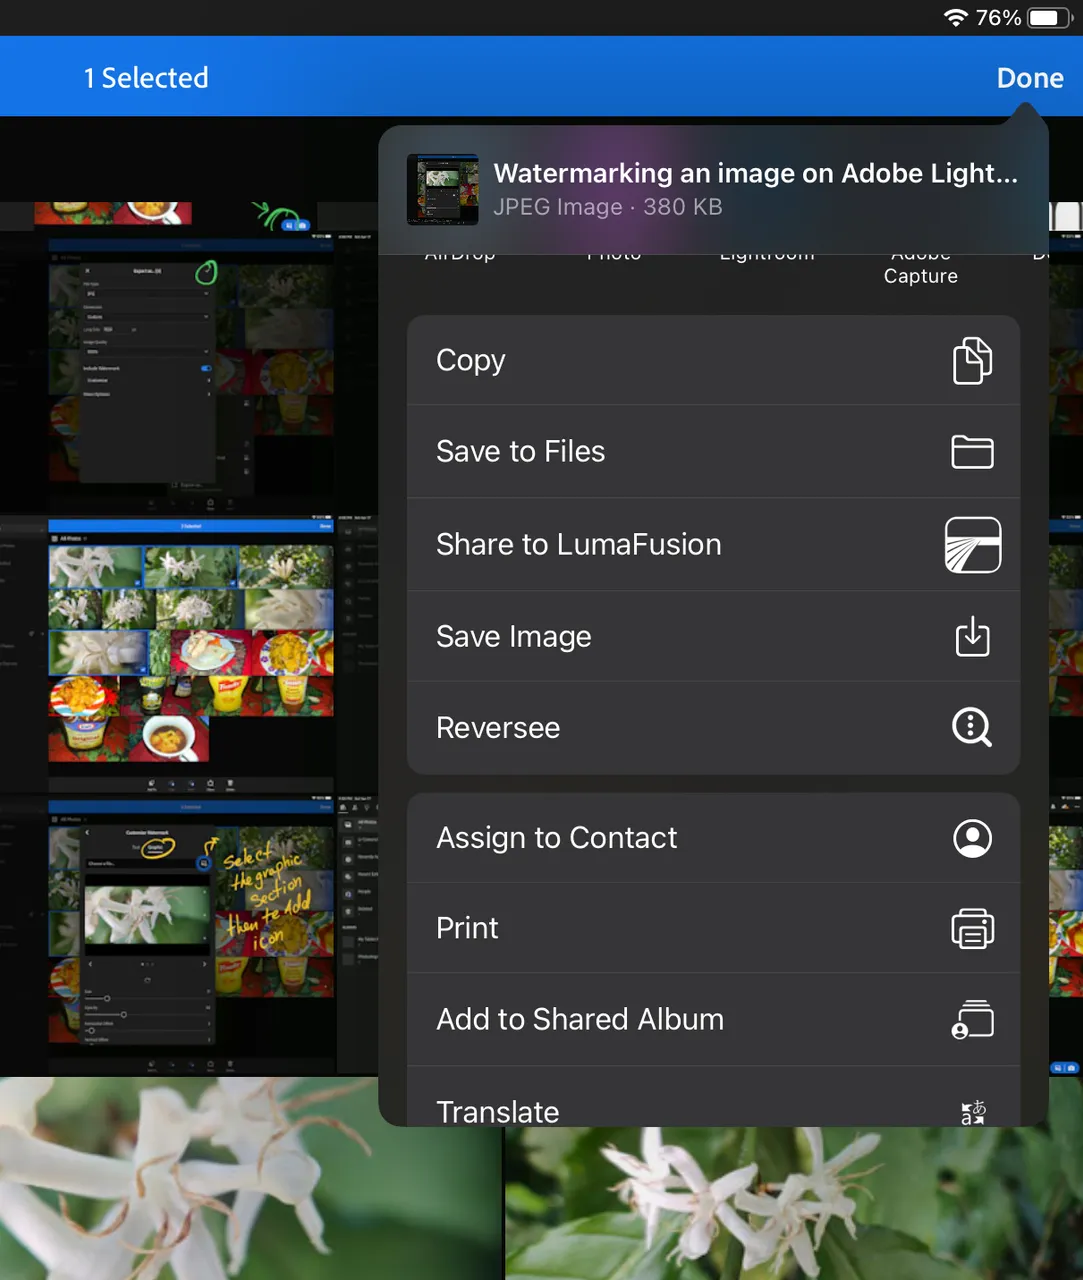Tap the LumaFusion app icon
This screenshot has height=1280, width=1083.
(x=973, y=545)
